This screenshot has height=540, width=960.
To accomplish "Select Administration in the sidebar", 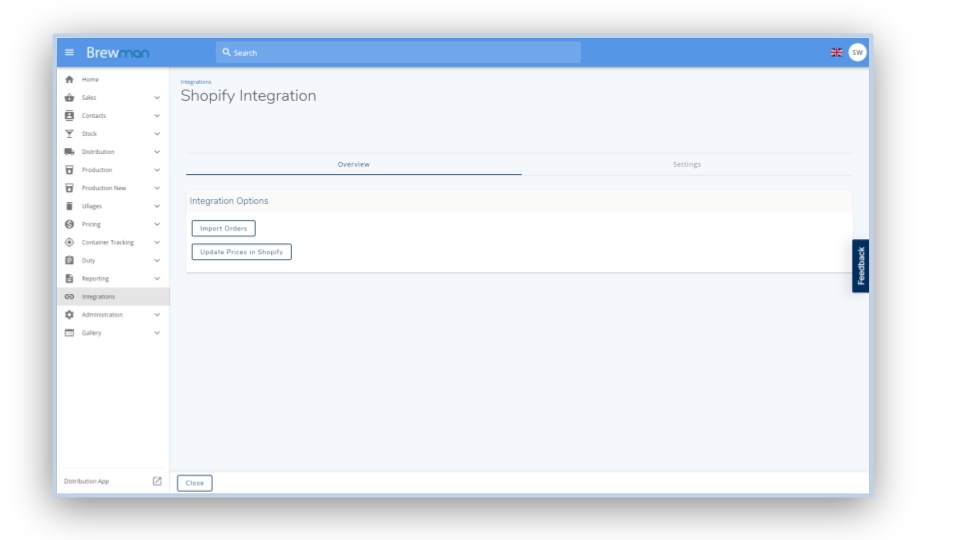I will pos(113,315).
